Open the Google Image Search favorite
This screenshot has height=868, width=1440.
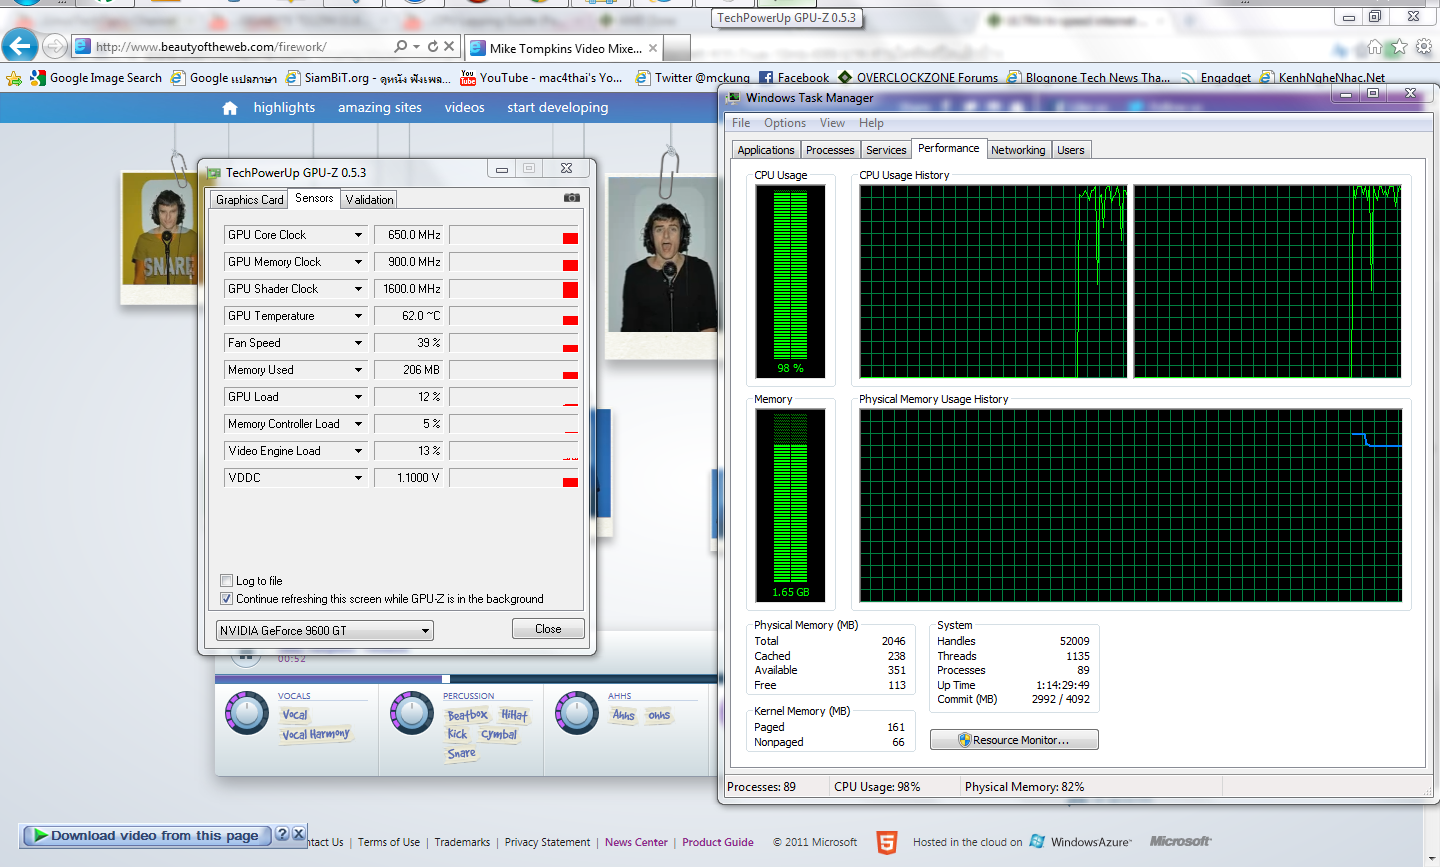point(96,78)
